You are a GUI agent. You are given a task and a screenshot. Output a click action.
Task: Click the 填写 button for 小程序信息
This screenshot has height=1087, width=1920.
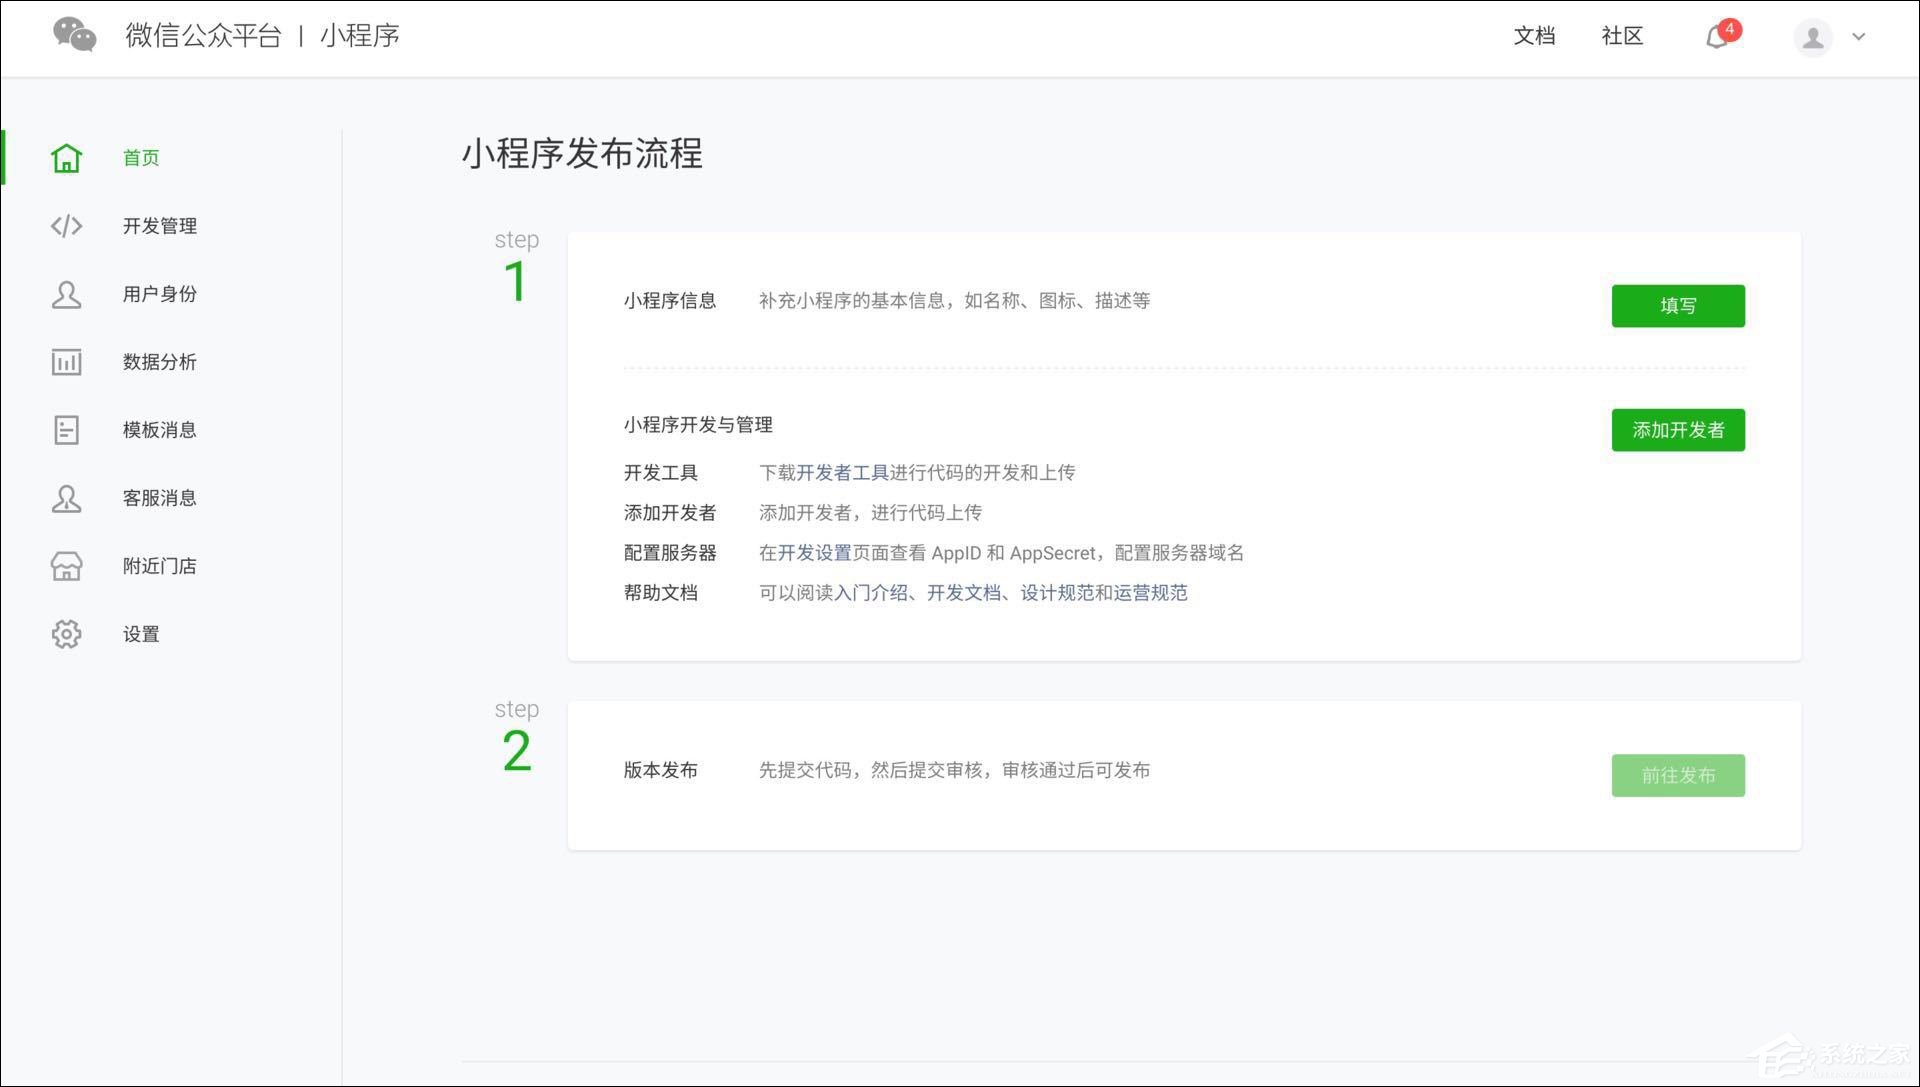coord(1677,305)
